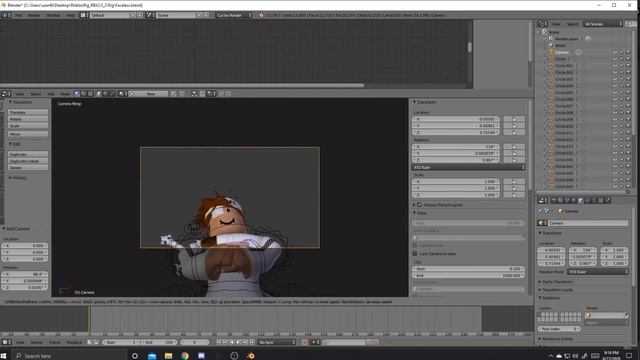Click the Duplicate Linked button
This screenshot has width=640, height=360.
click(28, 161)
